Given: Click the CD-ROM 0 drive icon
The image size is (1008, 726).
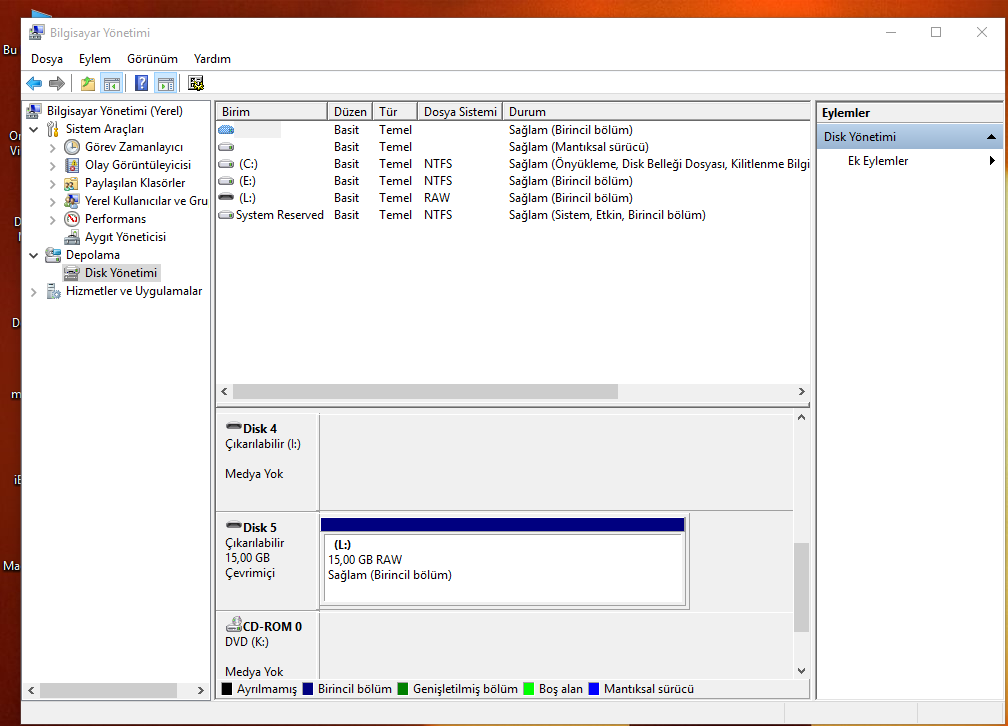Looking at the screenshot, I should [233, 624].
